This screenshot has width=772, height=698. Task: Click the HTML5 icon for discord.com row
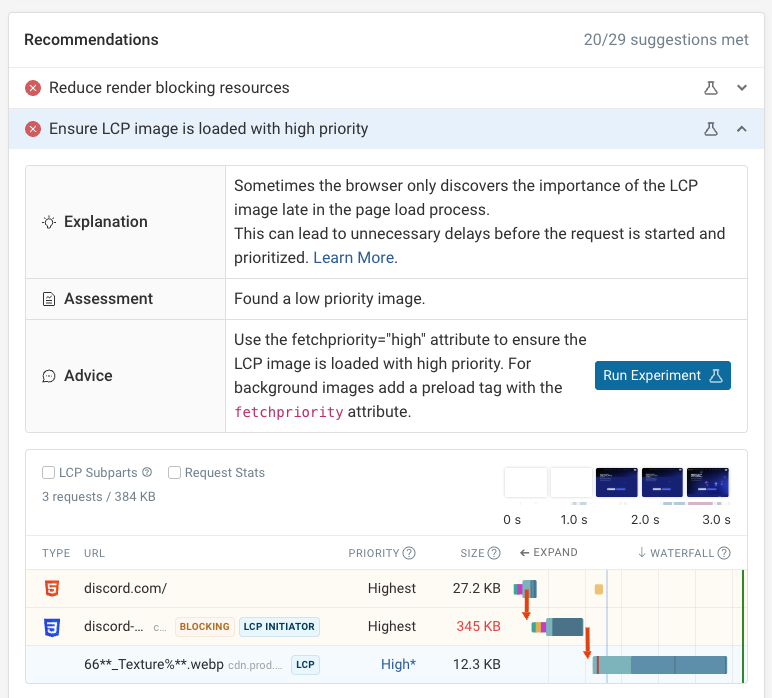point(52,588)
